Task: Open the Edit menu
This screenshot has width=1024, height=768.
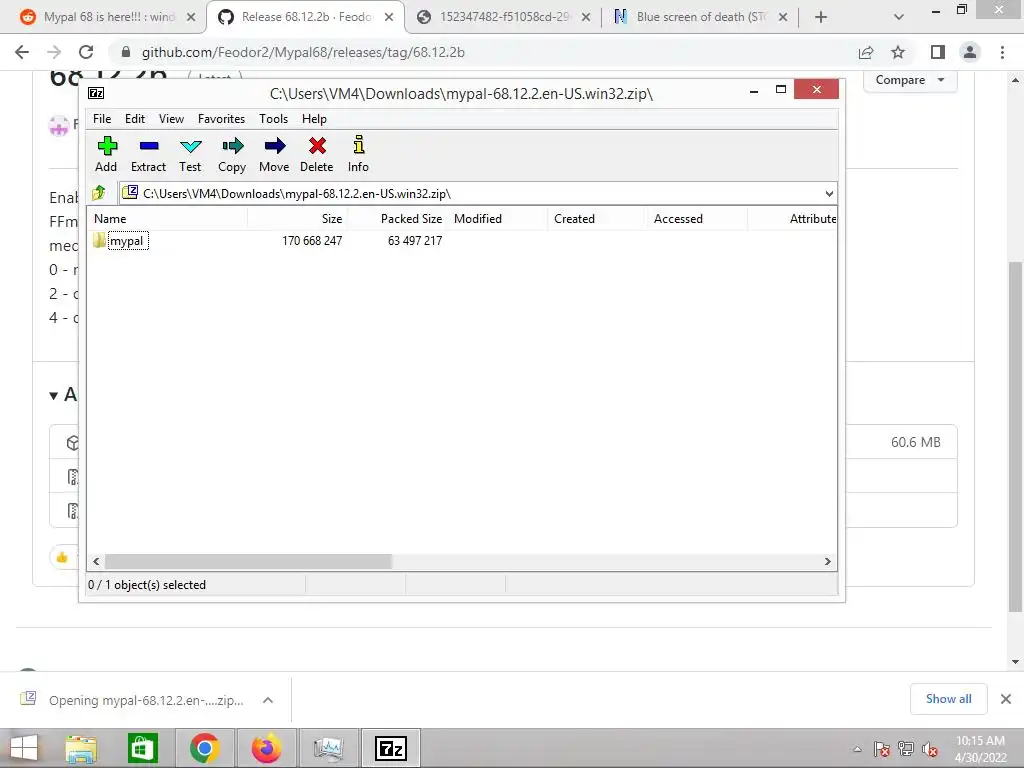Action: (x=135, y=119)
